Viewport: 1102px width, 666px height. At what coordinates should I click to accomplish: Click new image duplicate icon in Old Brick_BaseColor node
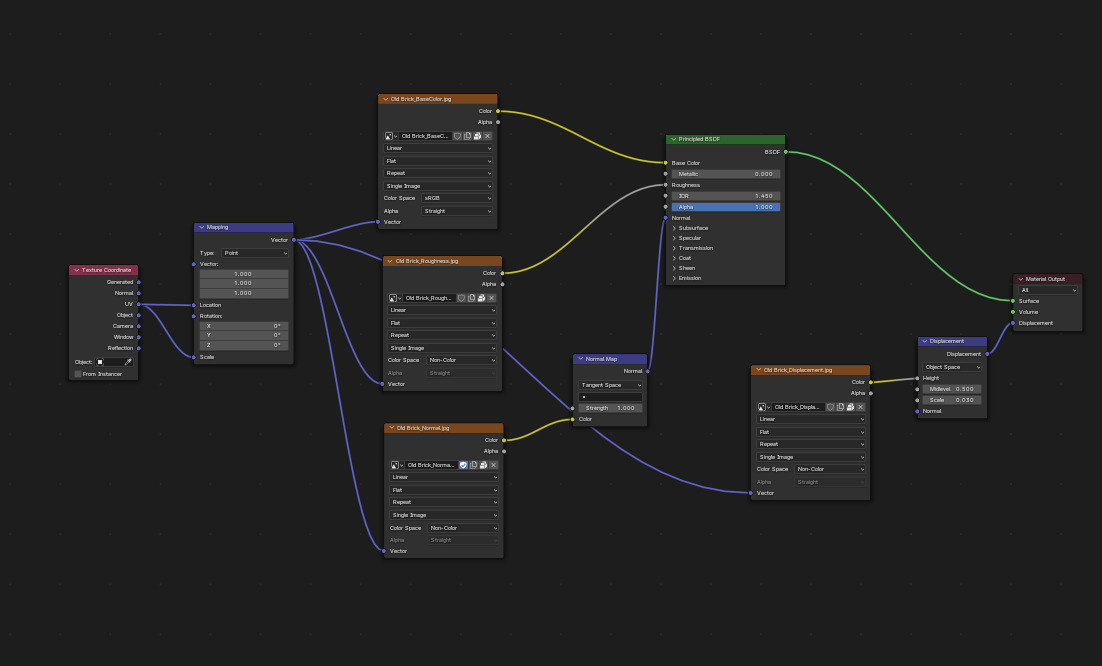pyautogui.click(x=467, y=136)
